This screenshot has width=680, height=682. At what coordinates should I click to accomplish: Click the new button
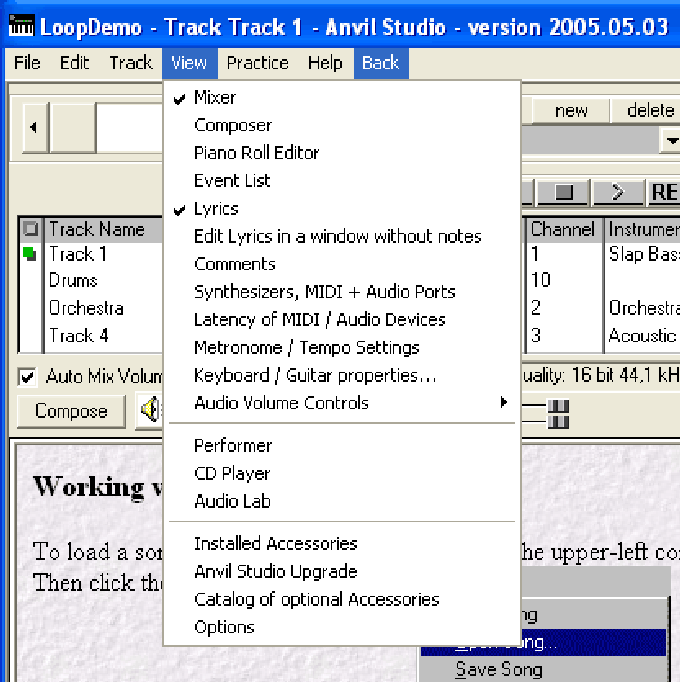tap(570, 111)
